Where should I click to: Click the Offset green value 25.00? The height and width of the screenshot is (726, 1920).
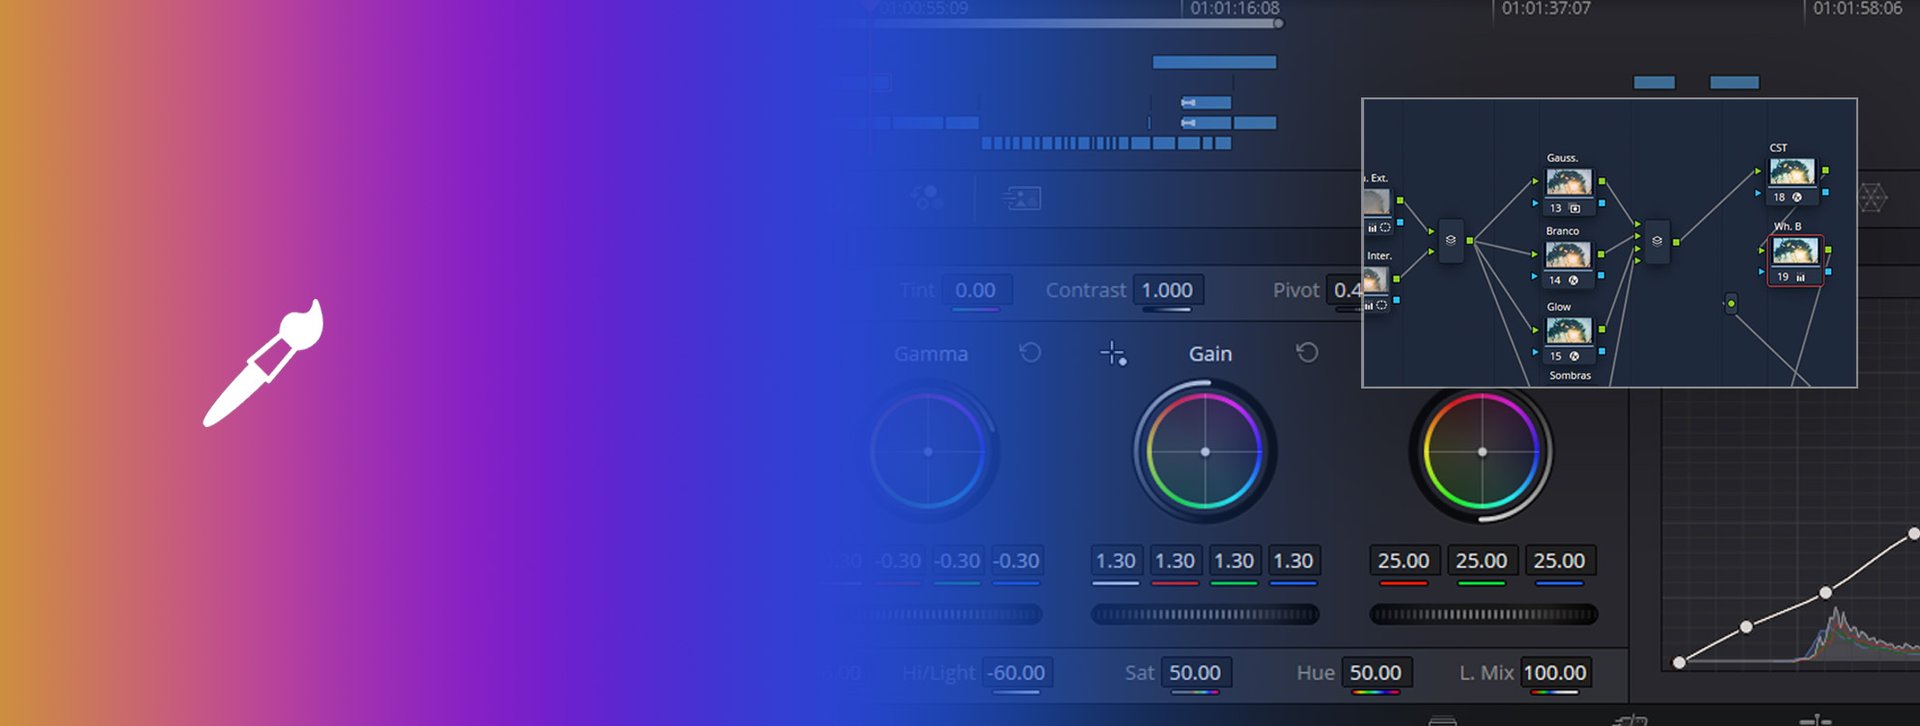coord(1482,561)
